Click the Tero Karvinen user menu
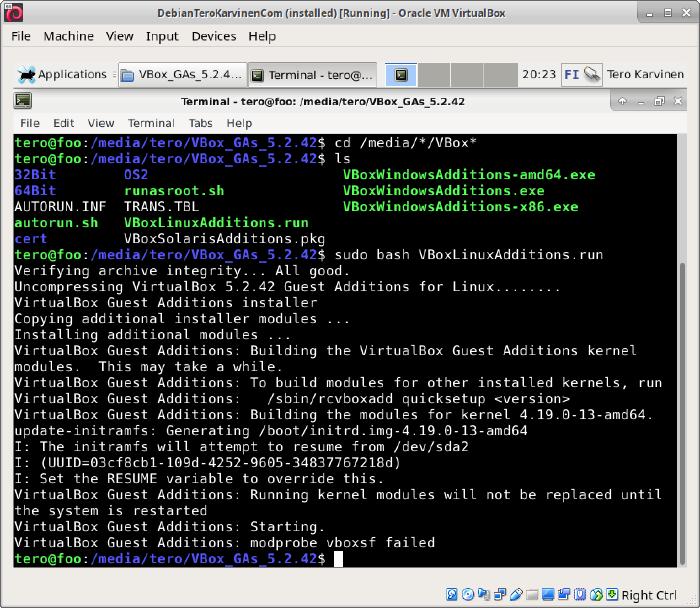This screenshot has width=700, height=608. [x=644, y=74]
